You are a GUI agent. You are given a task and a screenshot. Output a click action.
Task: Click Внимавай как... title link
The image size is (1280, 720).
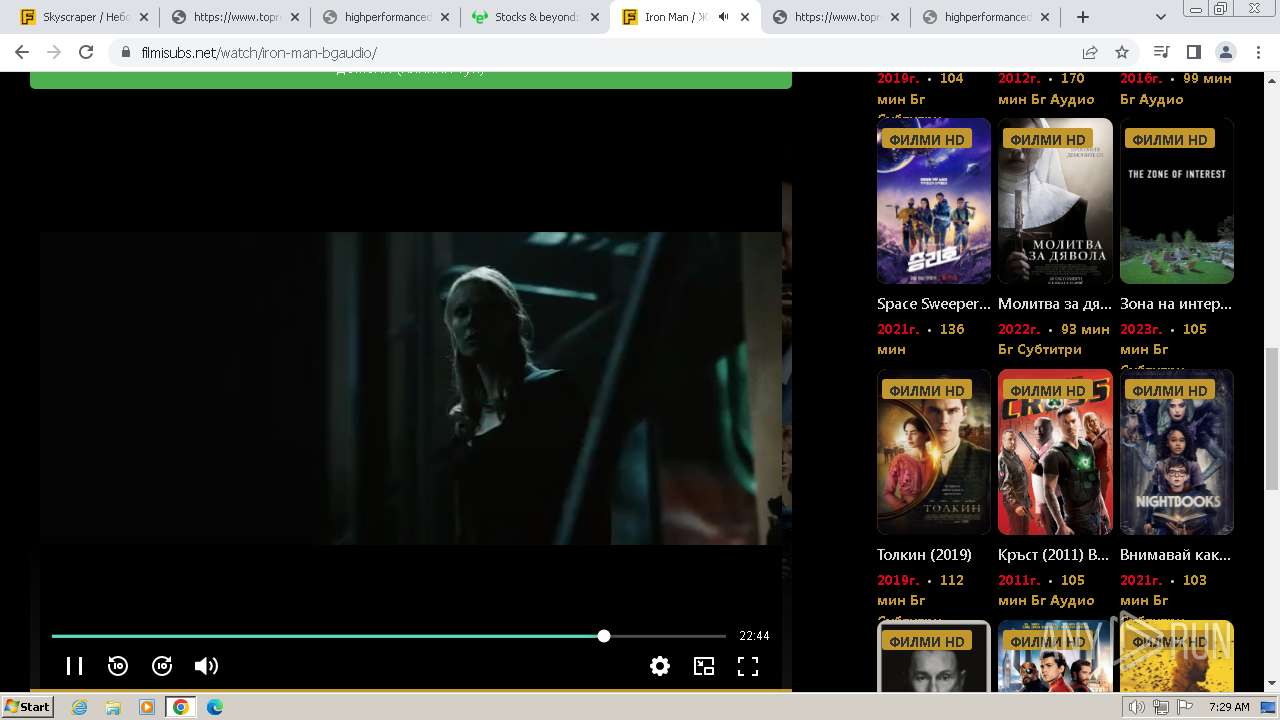(x=1176, y=554)
